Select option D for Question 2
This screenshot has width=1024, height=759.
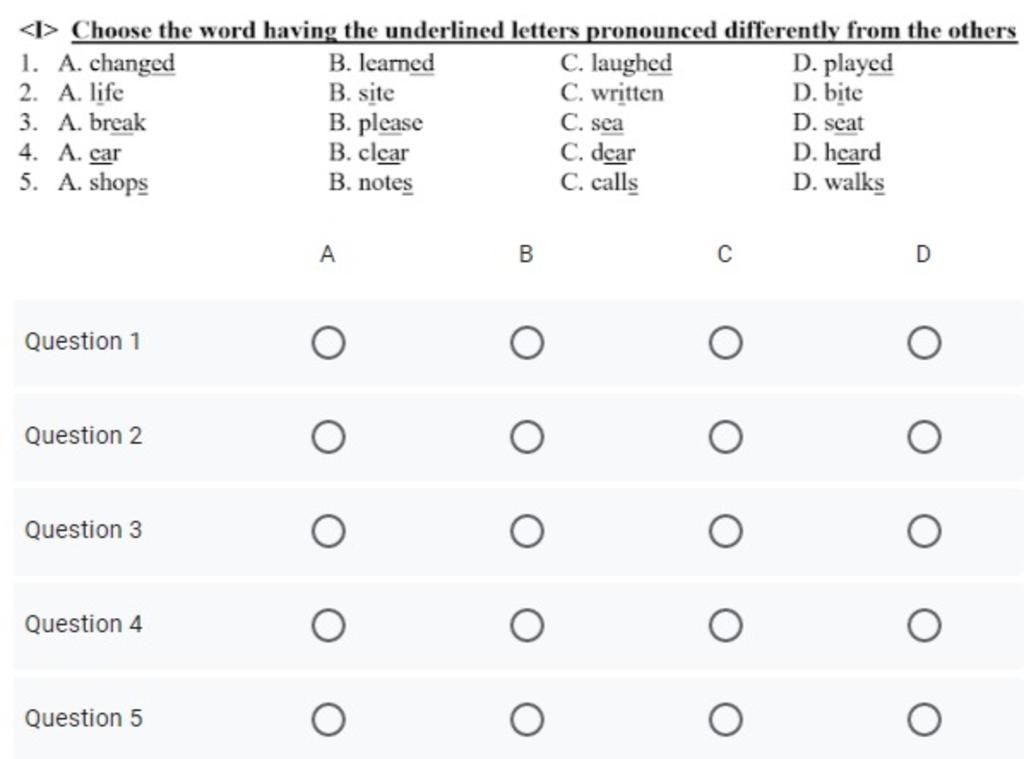923,437
